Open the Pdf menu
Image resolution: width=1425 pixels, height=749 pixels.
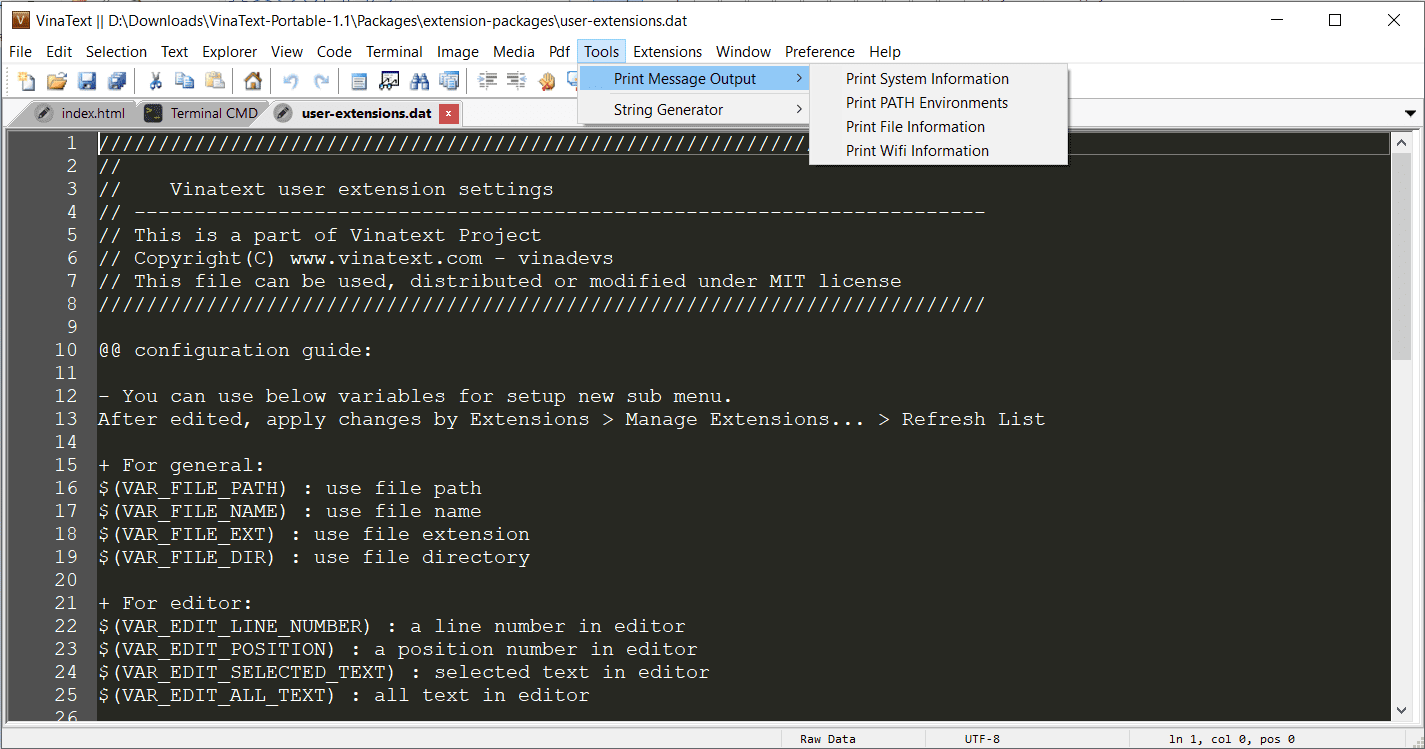[560, 52]
